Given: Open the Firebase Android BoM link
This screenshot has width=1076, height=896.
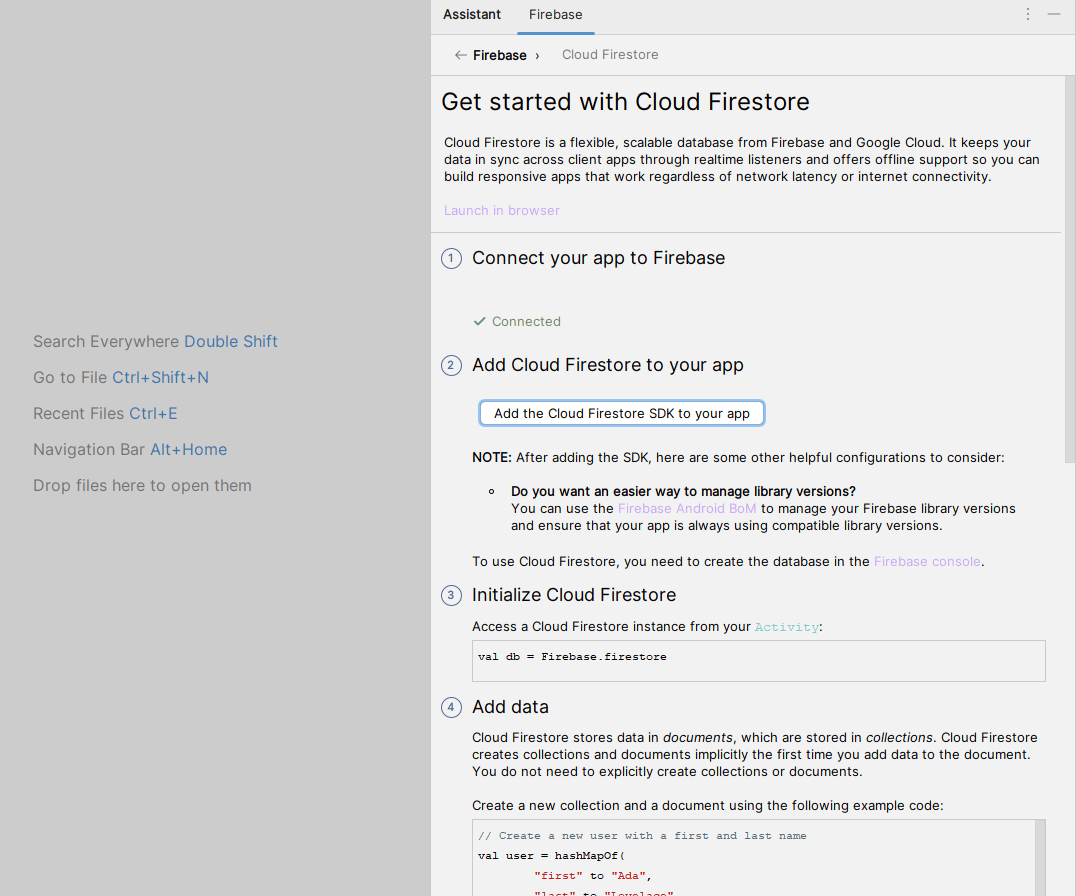Looking at the screenshot, I should pos(687,509).
